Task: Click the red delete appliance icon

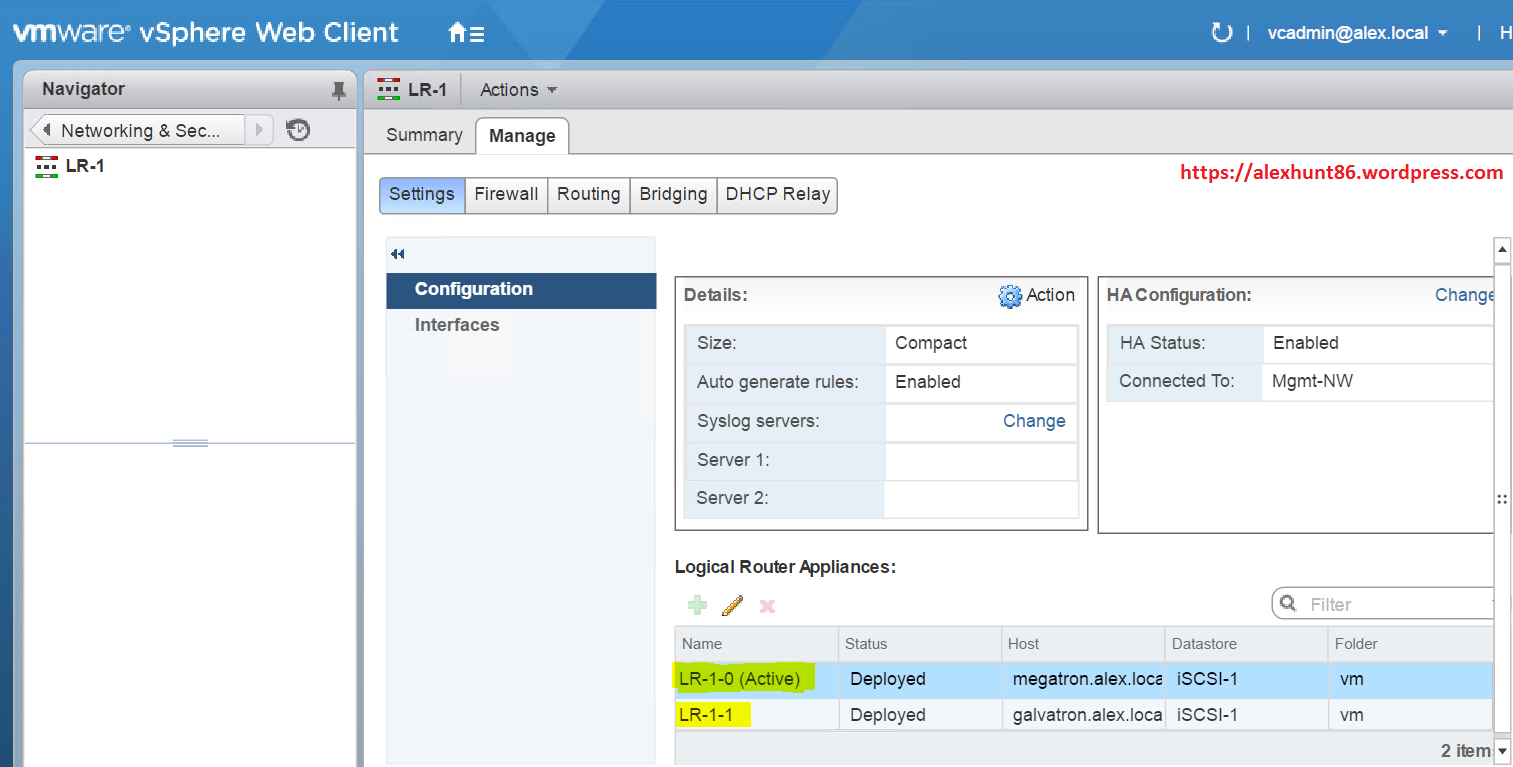Action: click(x=767, y=606)
